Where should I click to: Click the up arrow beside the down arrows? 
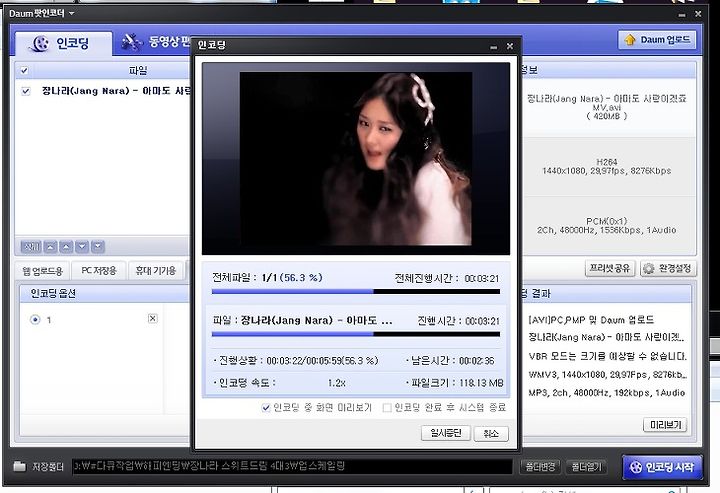click(66, 247)
